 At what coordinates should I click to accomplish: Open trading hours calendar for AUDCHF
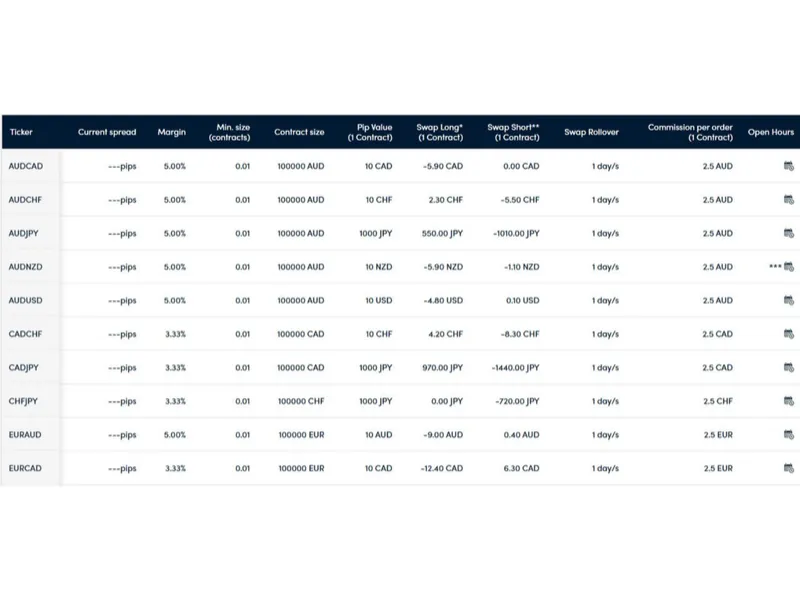click(x=789, y=199)
